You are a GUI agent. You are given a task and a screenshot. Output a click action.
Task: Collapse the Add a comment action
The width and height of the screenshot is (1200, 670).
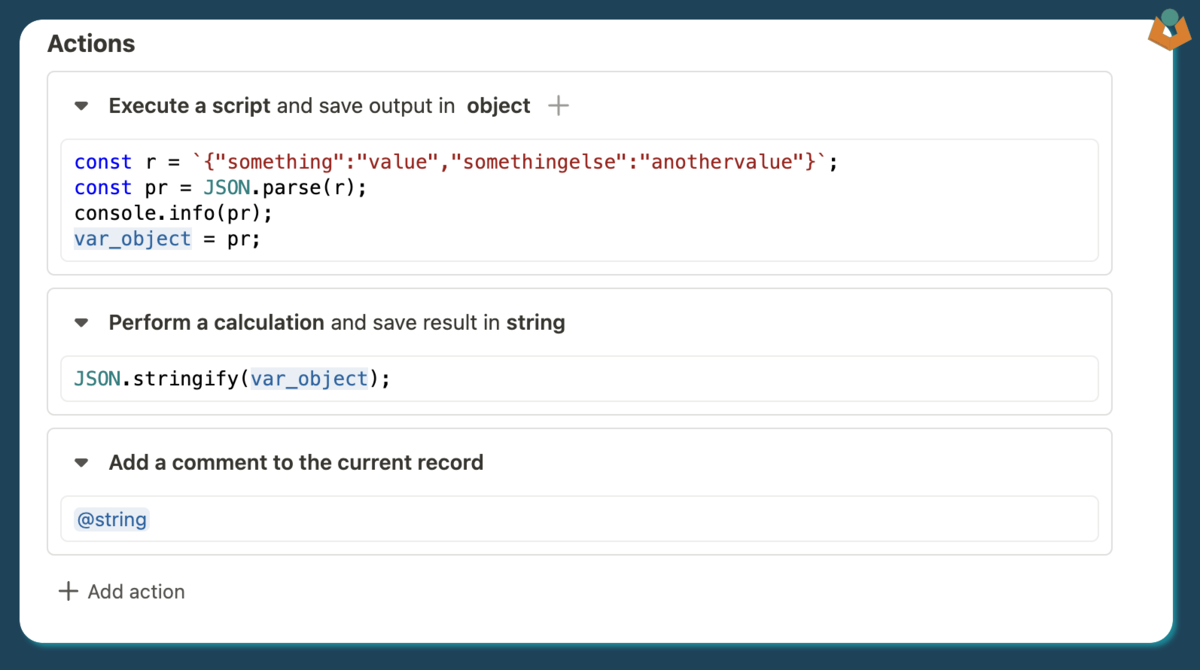click(82, 462)
